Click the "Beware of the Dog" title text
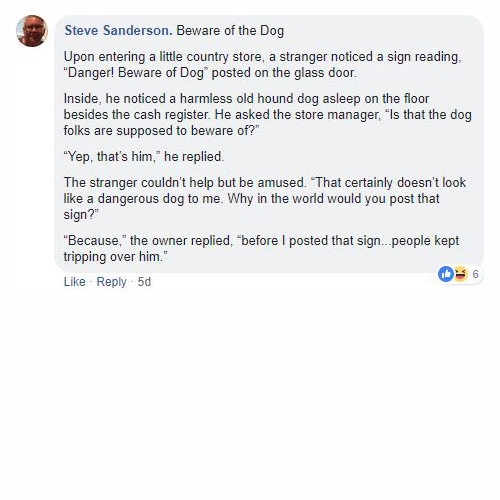This screenshot has width=500, height=500. (230, 30)
